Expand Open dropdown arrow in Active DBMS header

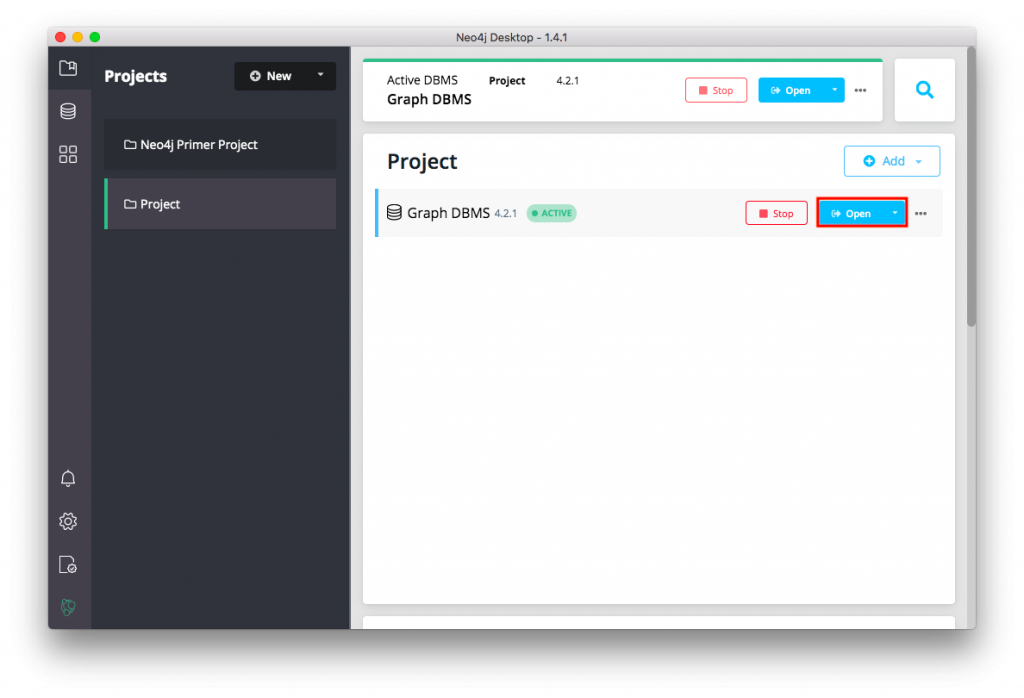[x=834, y=90]
